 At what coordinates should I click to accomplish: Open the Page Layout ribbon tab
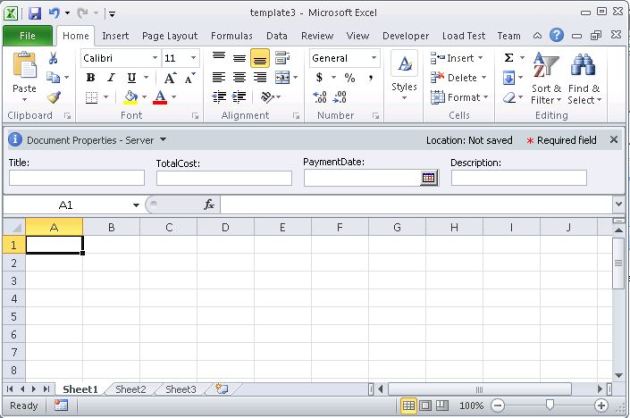(169, 36)
